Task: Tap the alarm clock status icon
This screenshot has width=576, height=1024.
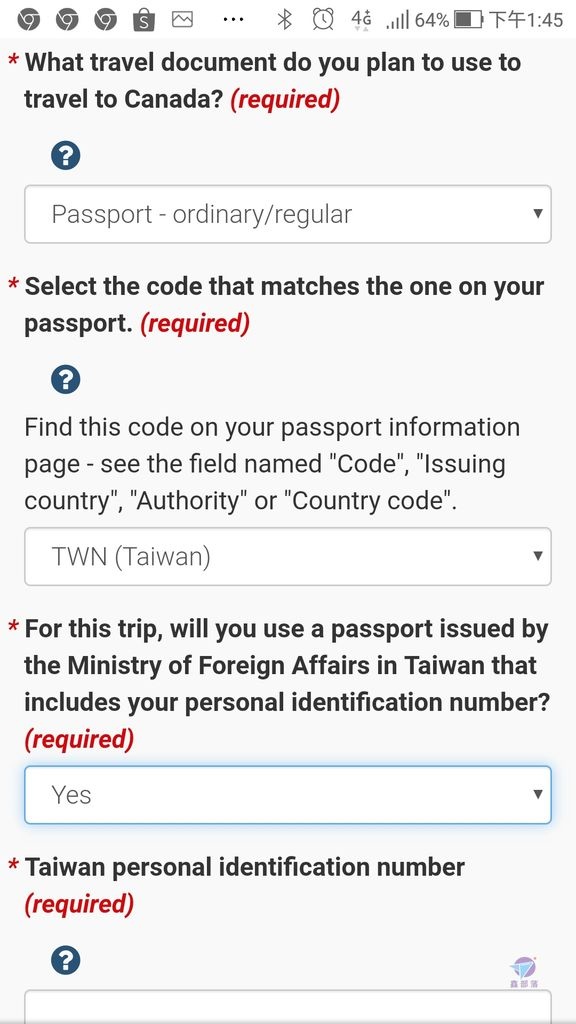Action: 323,20
